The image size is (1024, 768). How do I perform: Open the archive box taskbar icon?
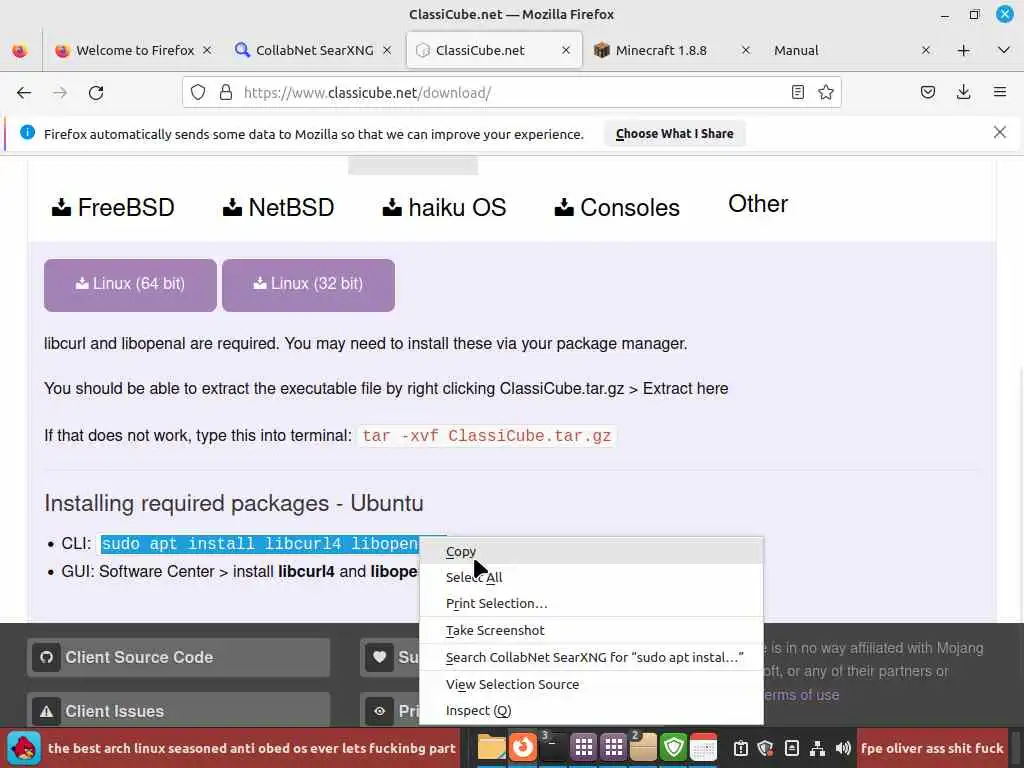pyautogui.click(x=643, y=748)
